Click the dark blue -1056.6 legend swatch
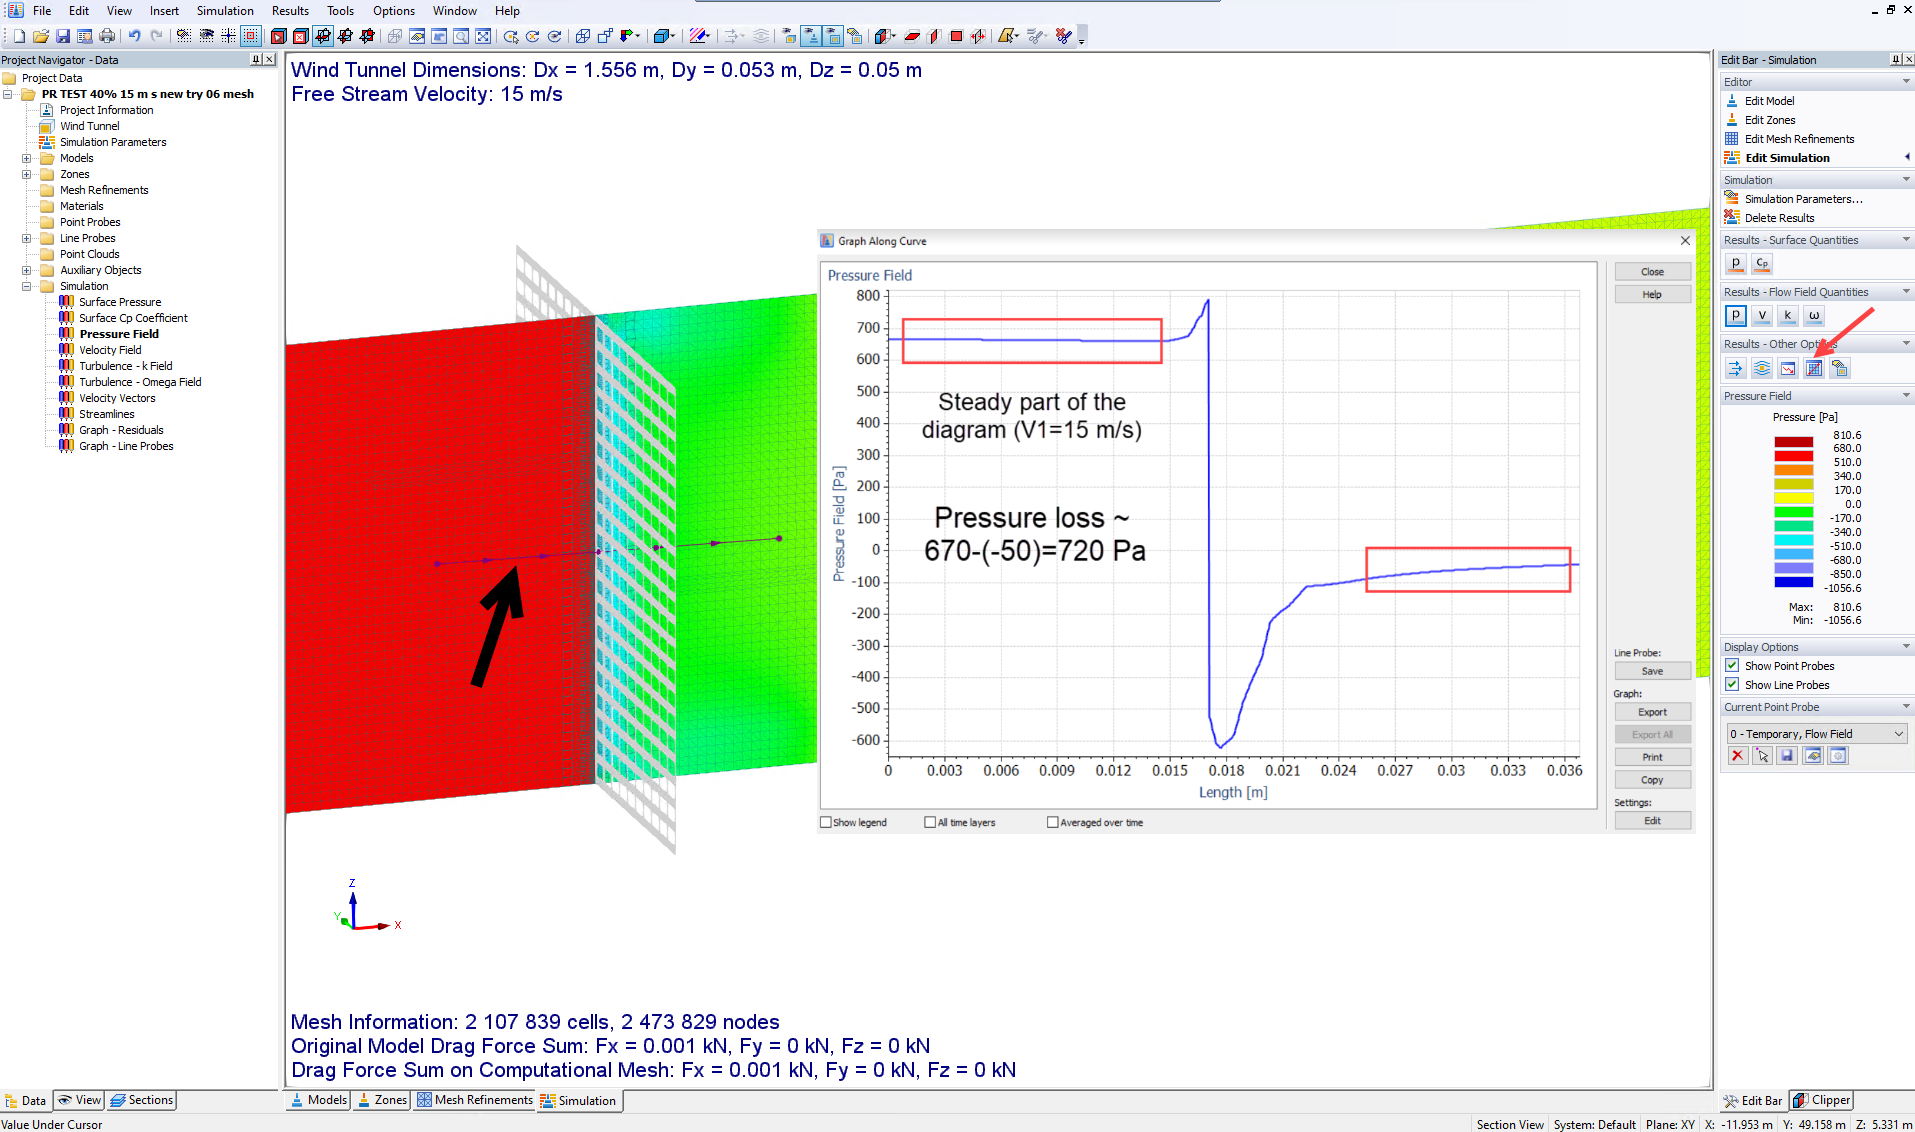This screenshot has width=1915, height=1132. point(1793,581)
